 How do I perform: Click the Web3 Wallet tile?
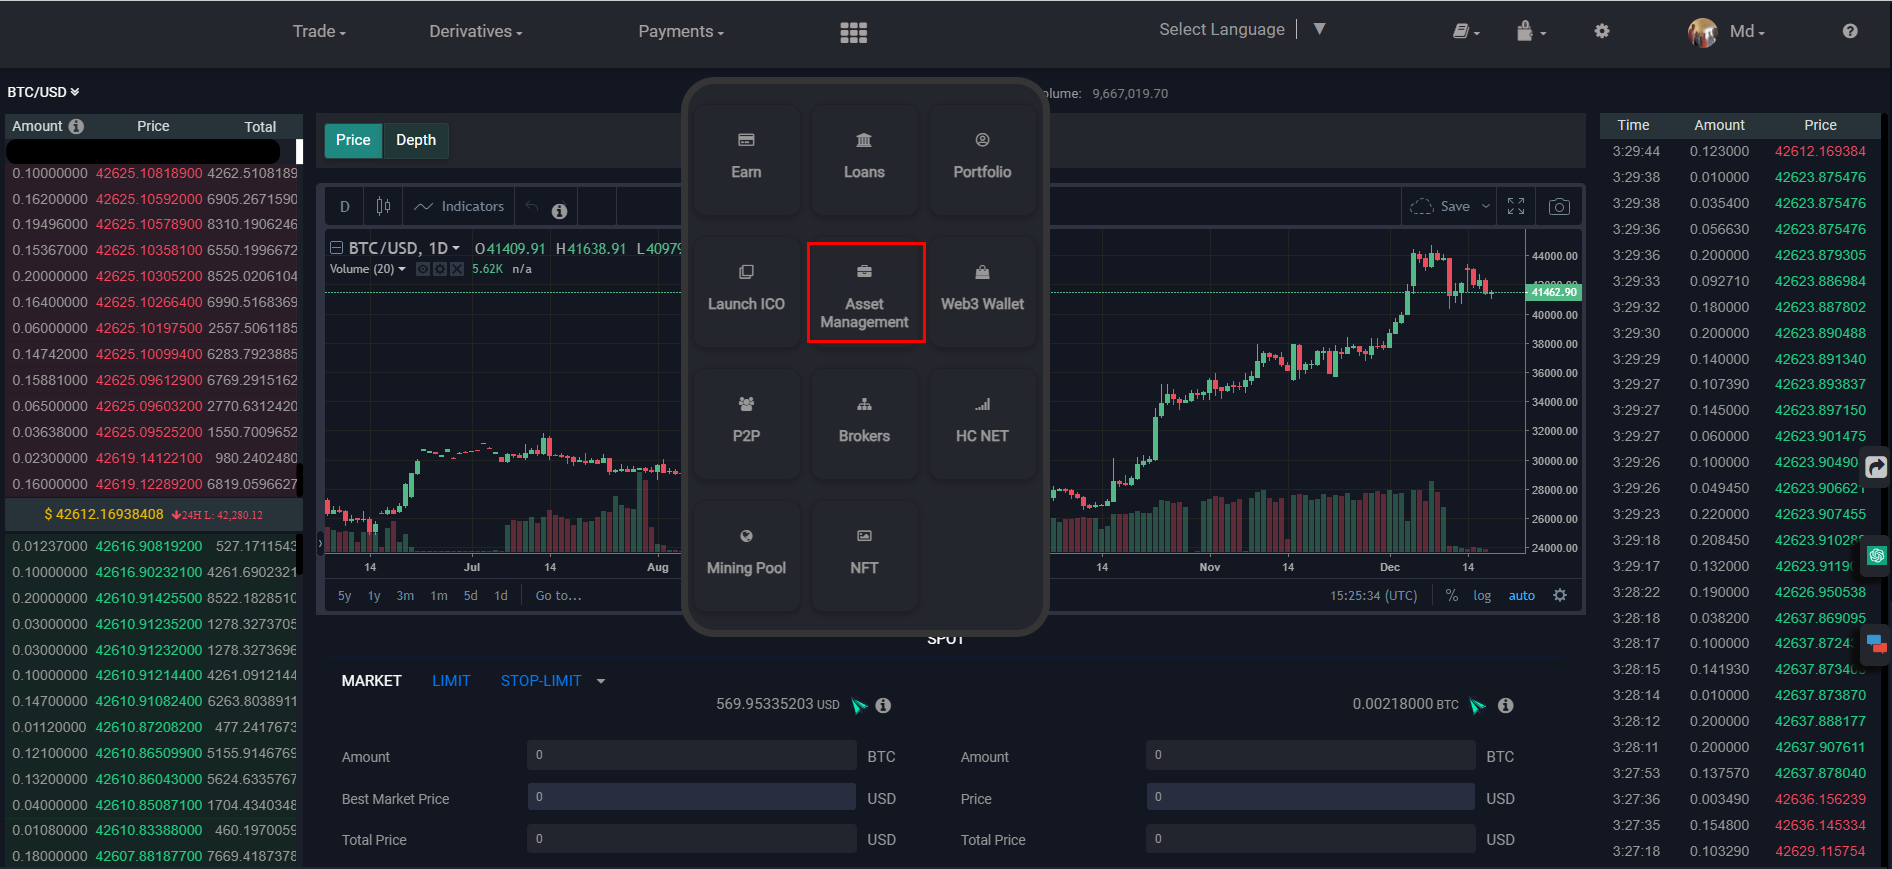tap(982, 291)
